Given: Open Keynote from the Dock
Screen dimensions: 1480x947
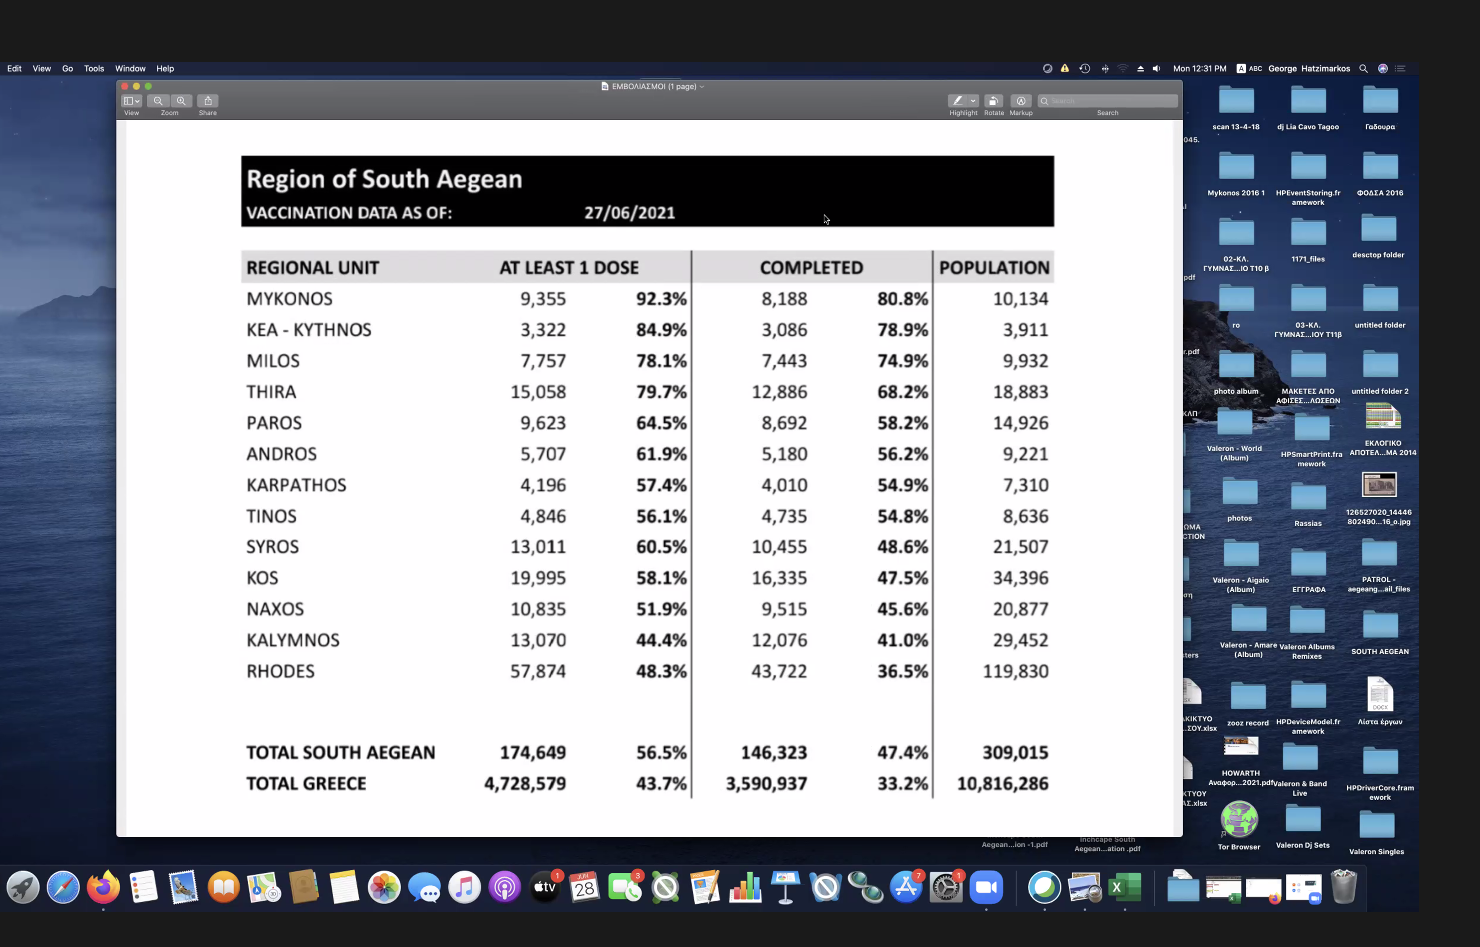Looking at the screenshot, I should [786, 887].
